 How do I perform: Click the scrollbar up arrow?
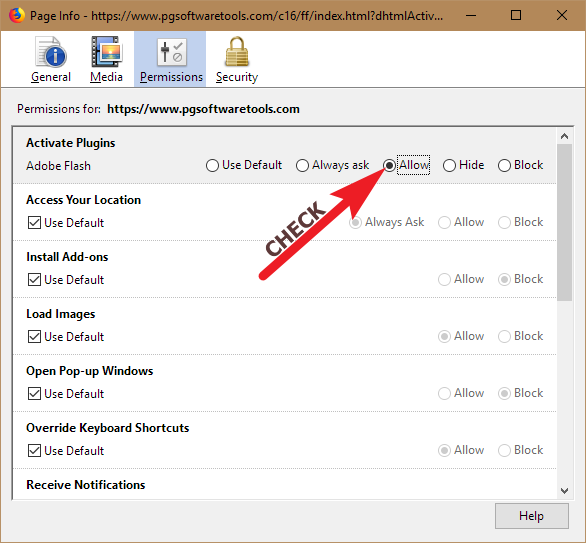[564, 136]
